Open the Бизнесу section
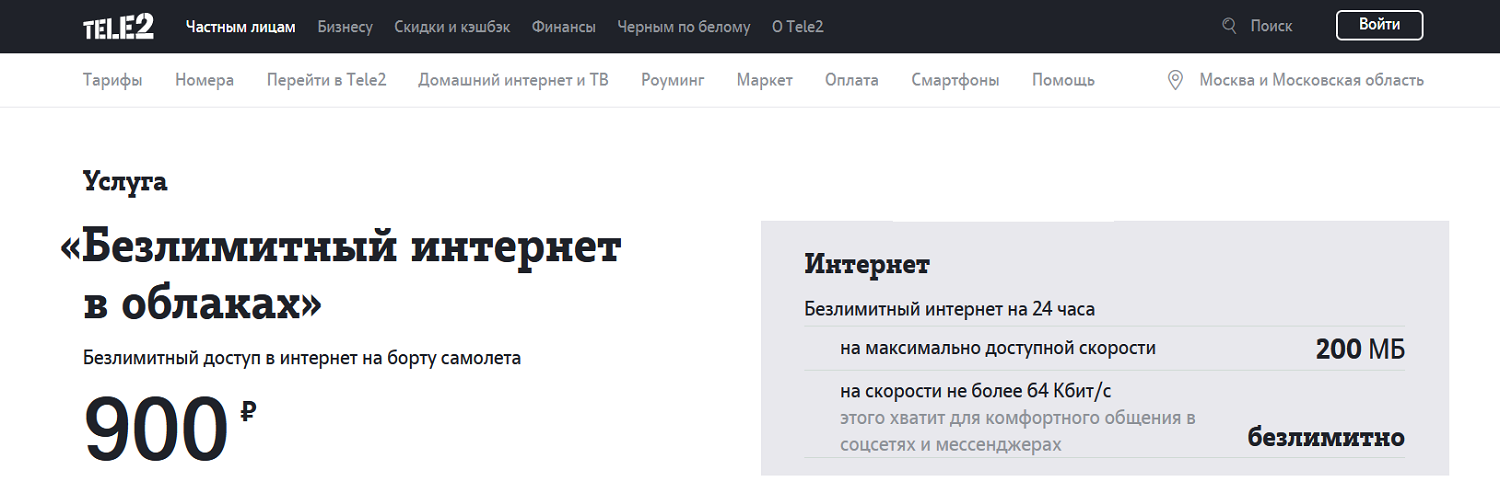Screen dimensions: 1500x493 [x=345, y=27]
